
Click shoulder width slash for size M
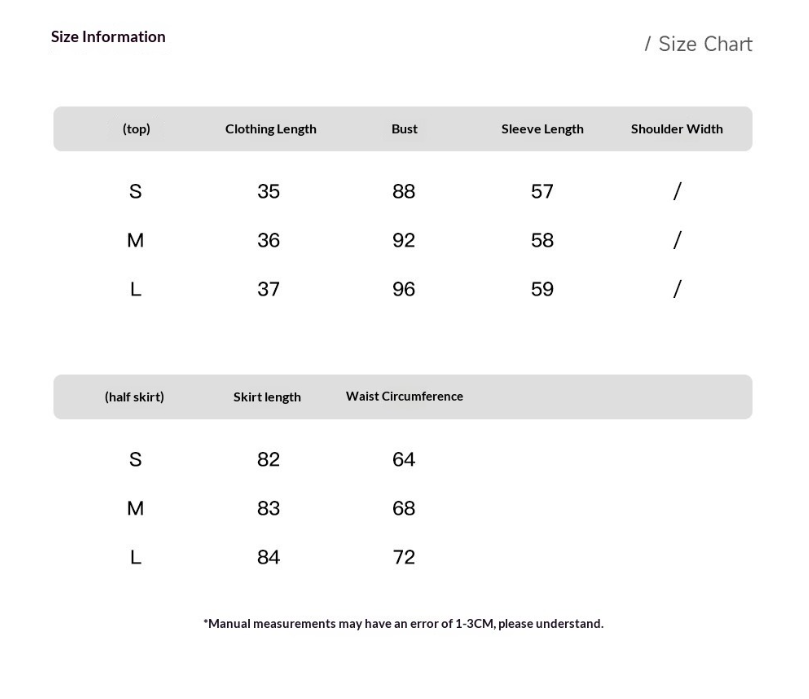(677, 240)
